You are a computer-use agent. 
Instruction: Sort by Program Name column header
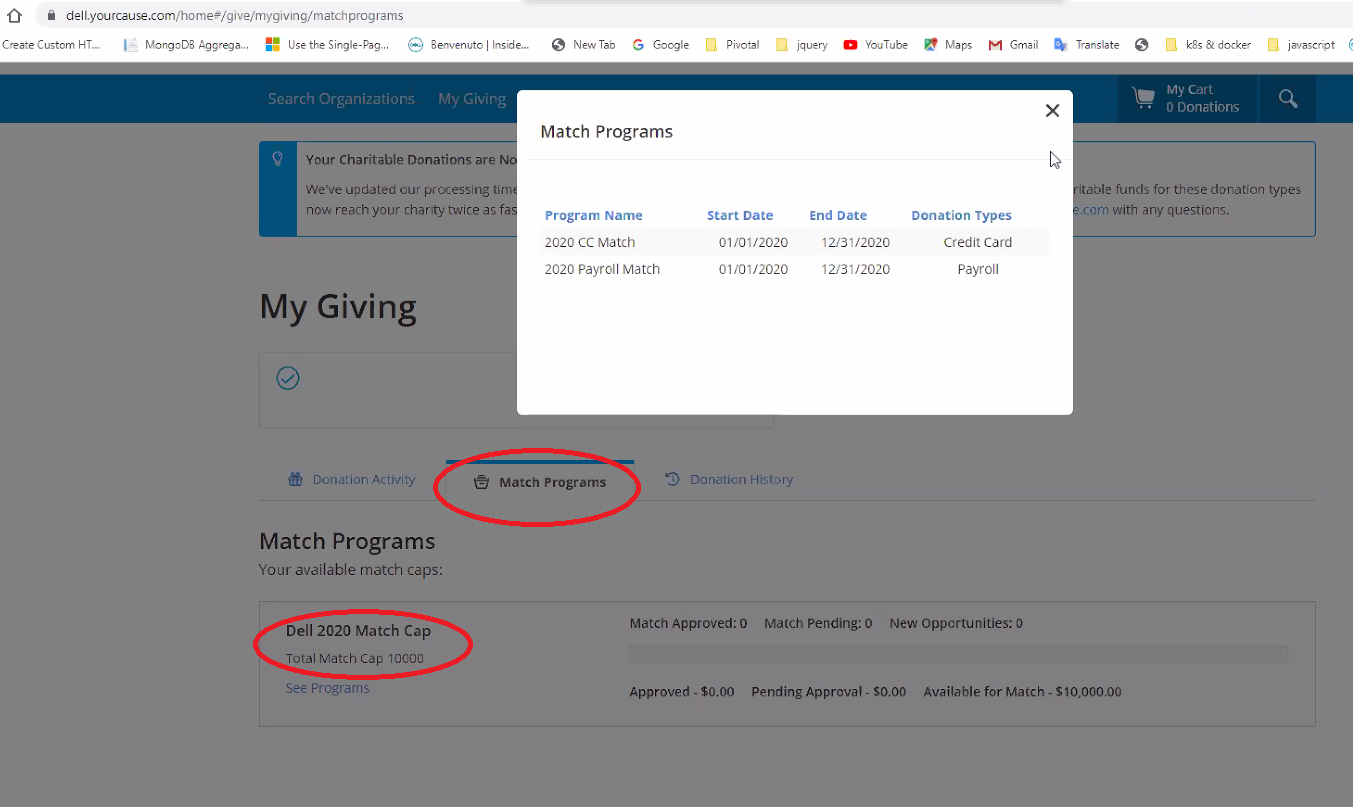click(x=594, y=215)
